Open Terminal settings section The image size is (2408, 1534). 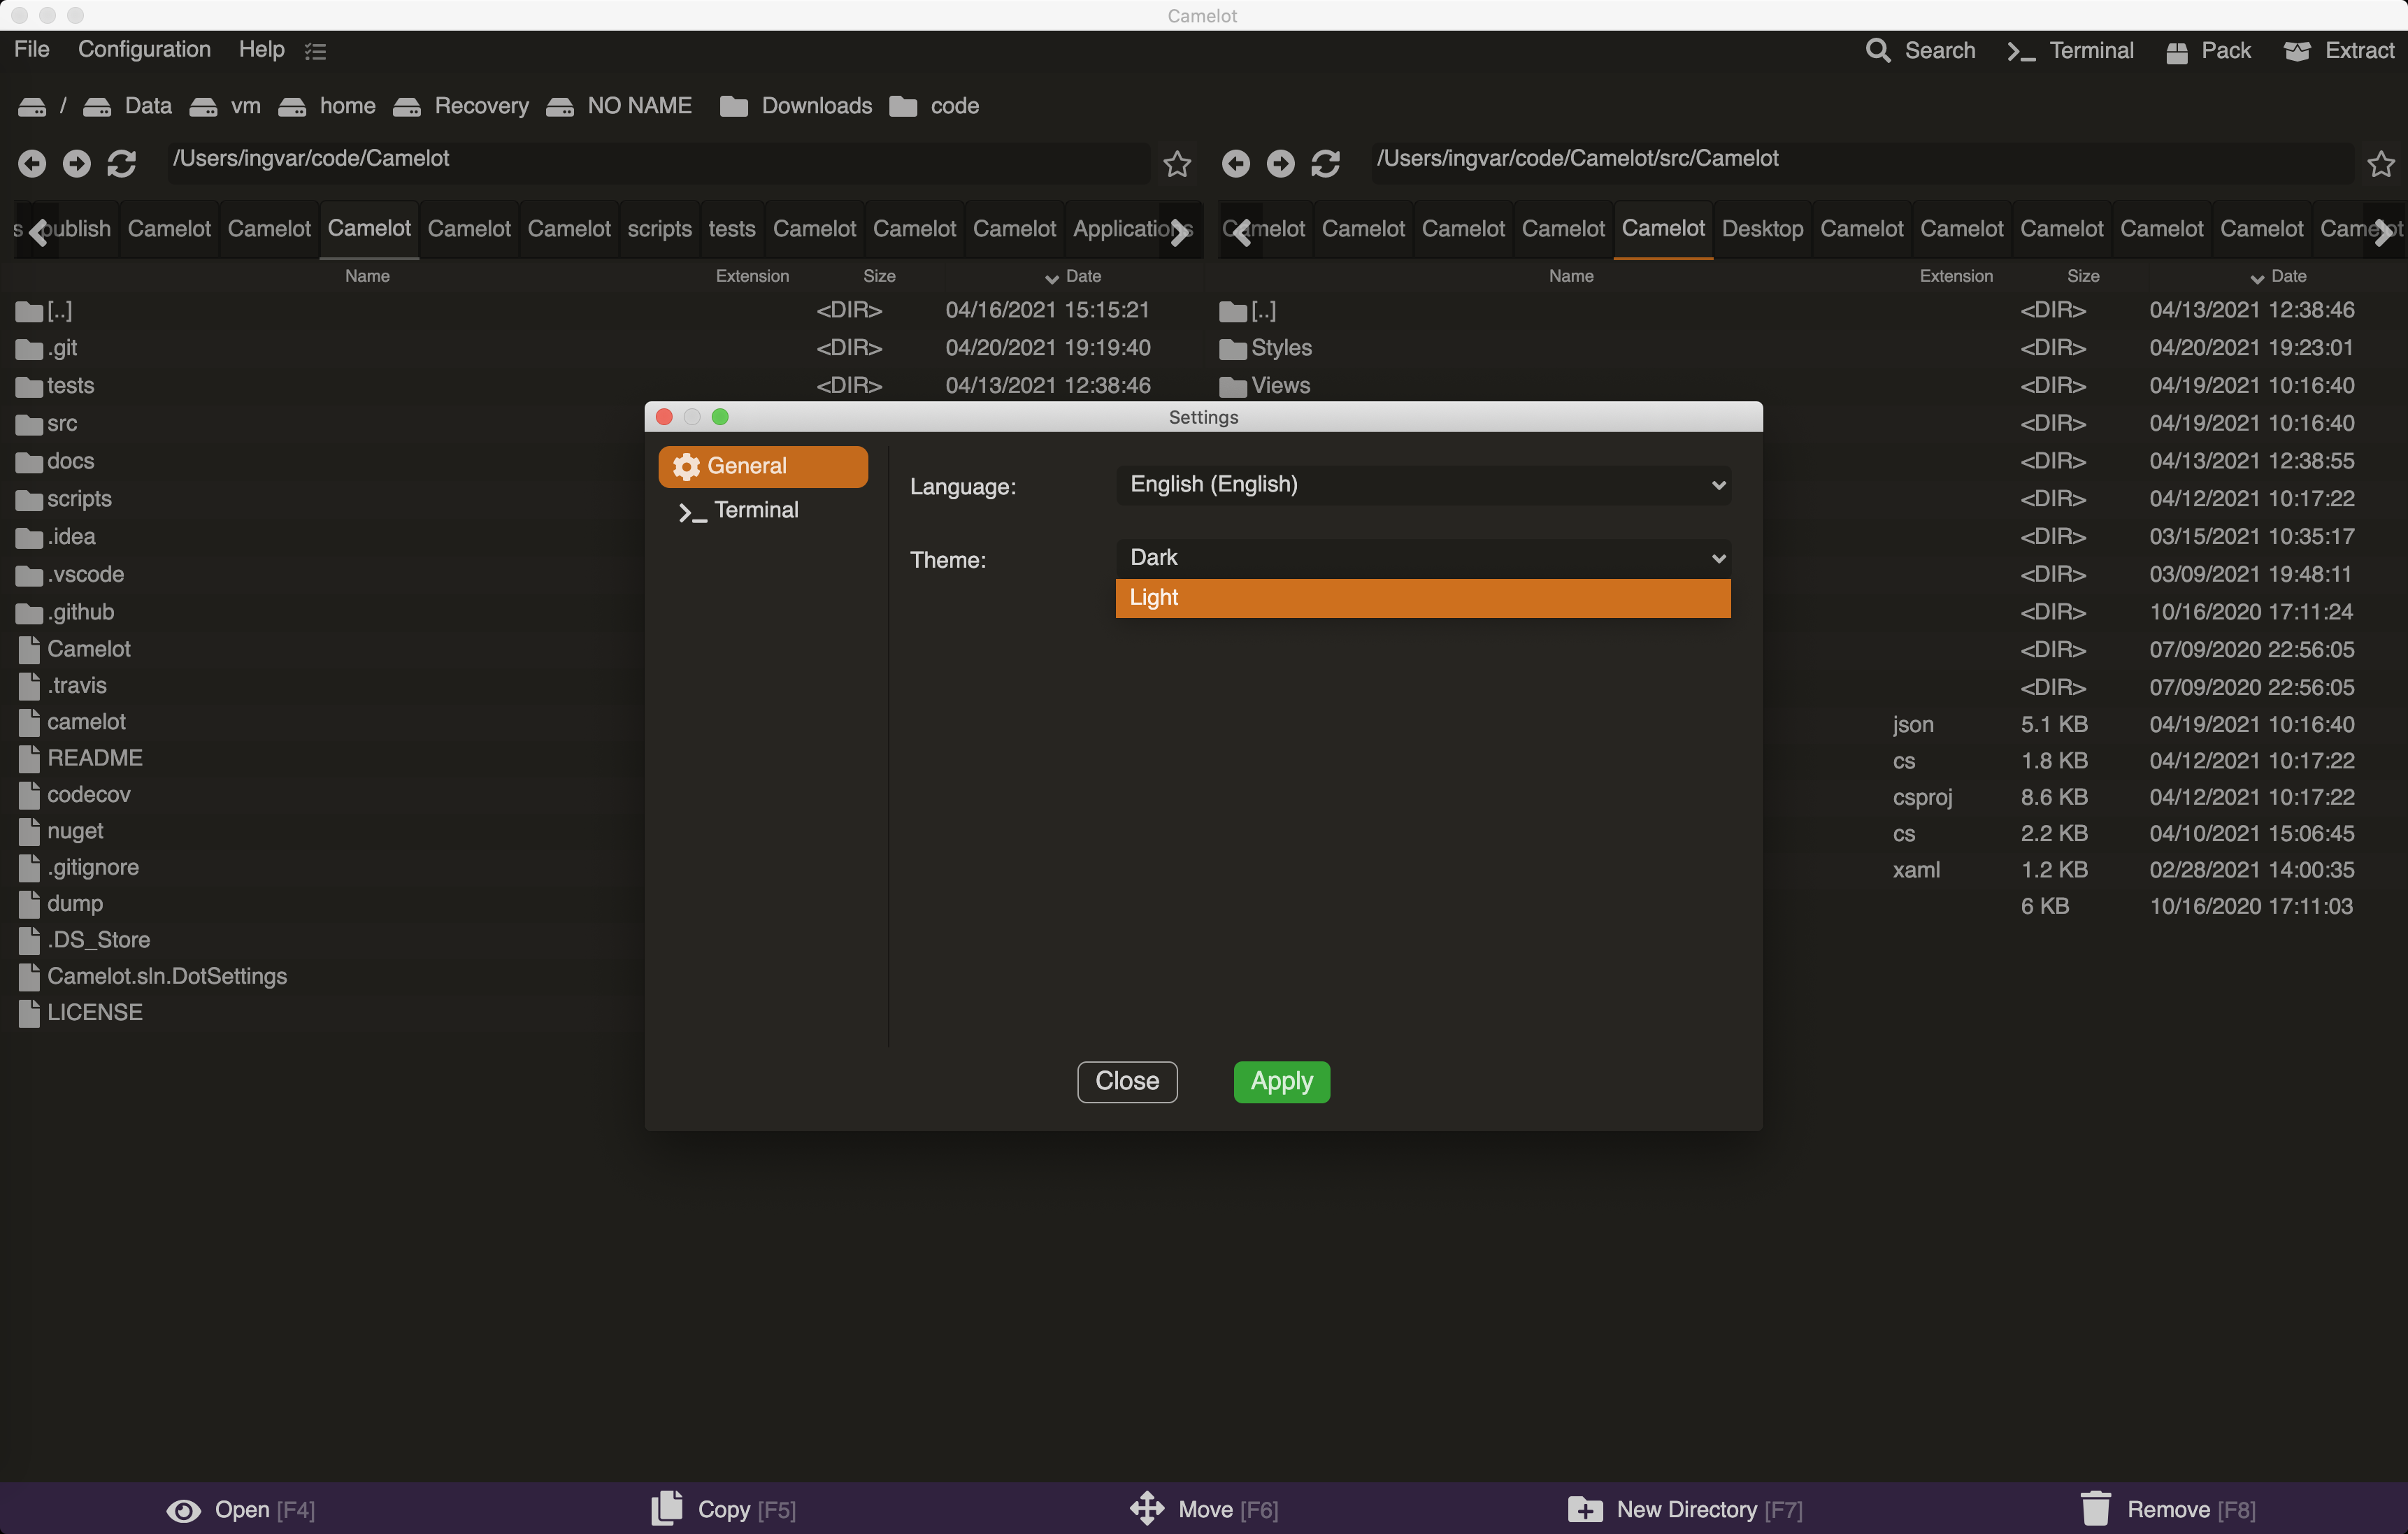[757, 509]
